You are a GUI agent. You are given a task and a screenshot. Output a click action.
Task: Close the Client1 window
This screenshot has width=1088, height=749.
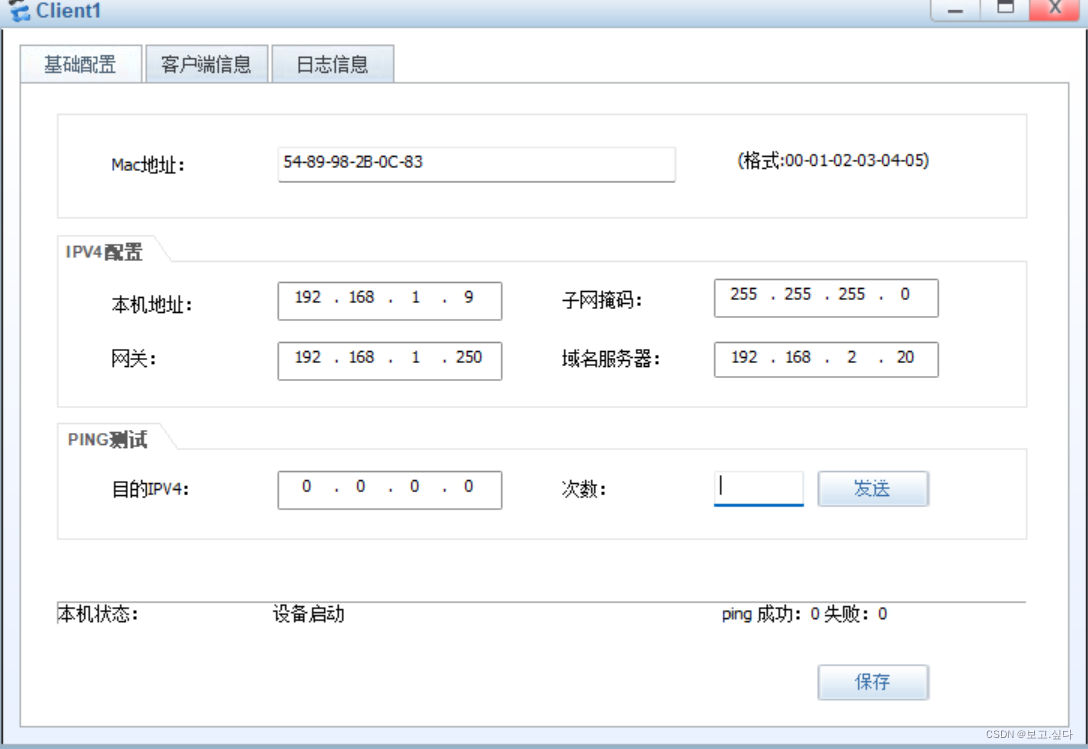click(x=1055, y=10)
